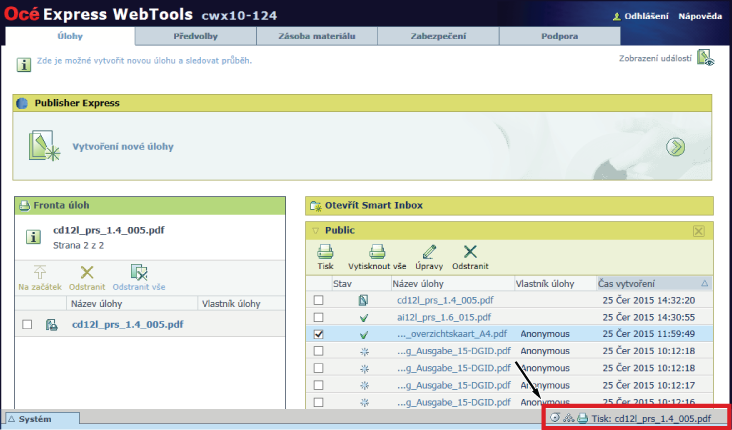
Task: Click timestamp 25 Čer 2015 11:59:49
Action: (x=649, y=334)
